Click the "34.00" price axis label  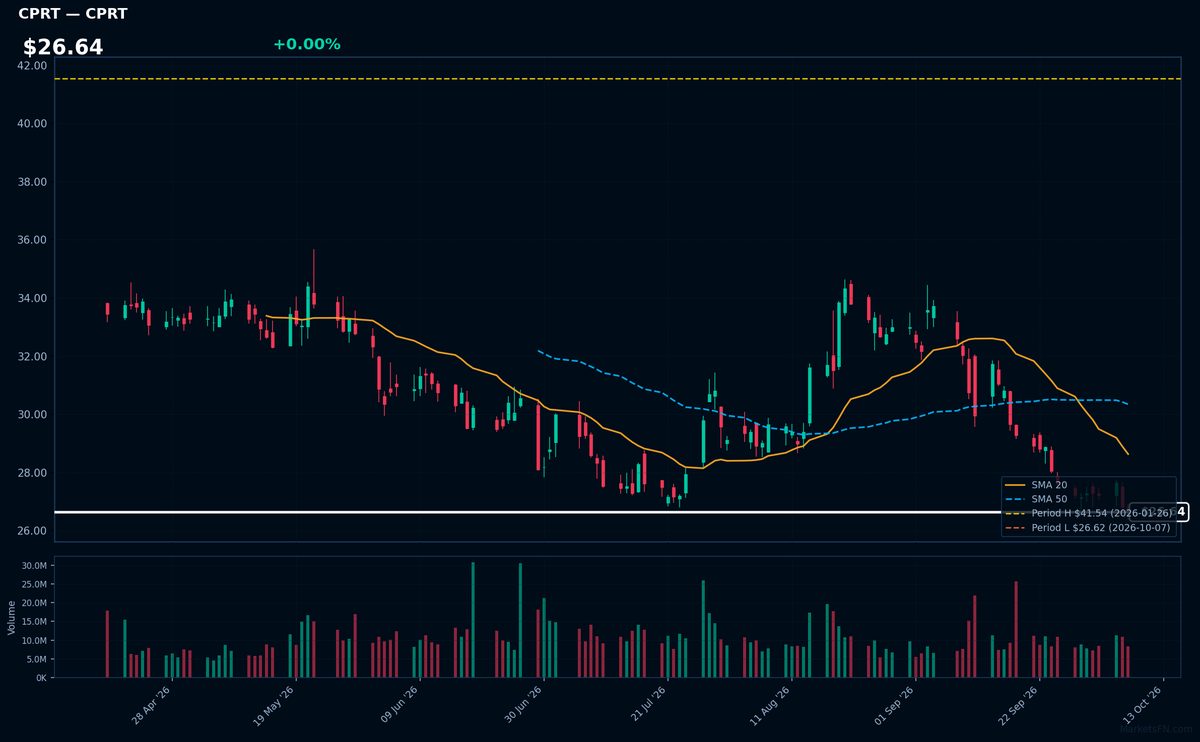coord(32,298)
